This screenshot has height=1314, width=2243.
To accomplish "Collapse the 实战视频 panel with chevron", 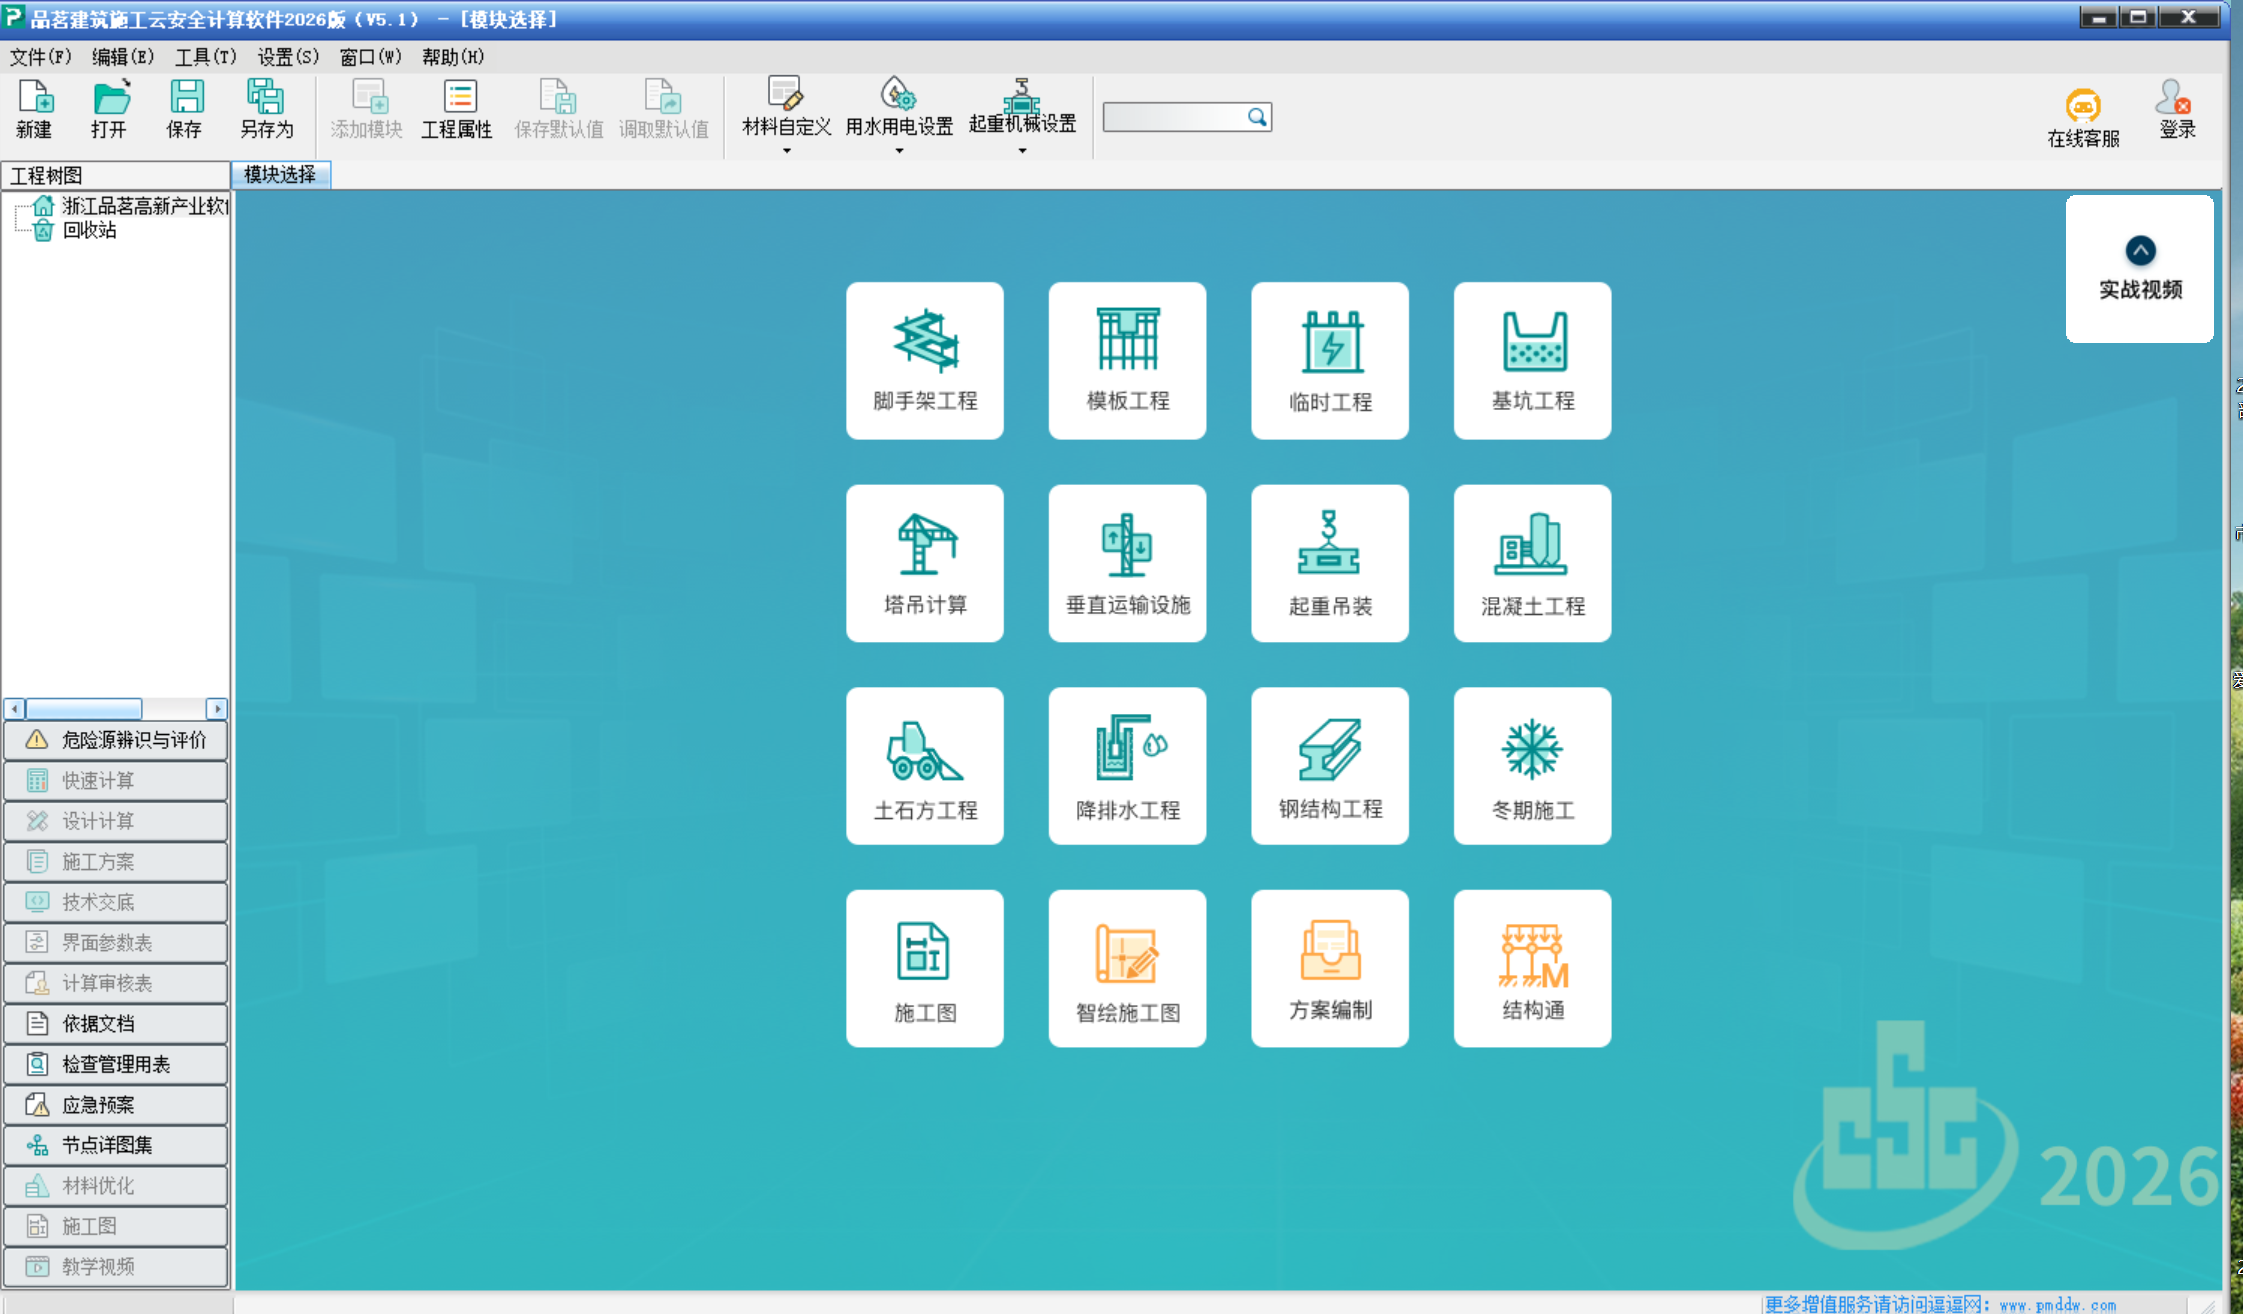I will point(2140,250).
